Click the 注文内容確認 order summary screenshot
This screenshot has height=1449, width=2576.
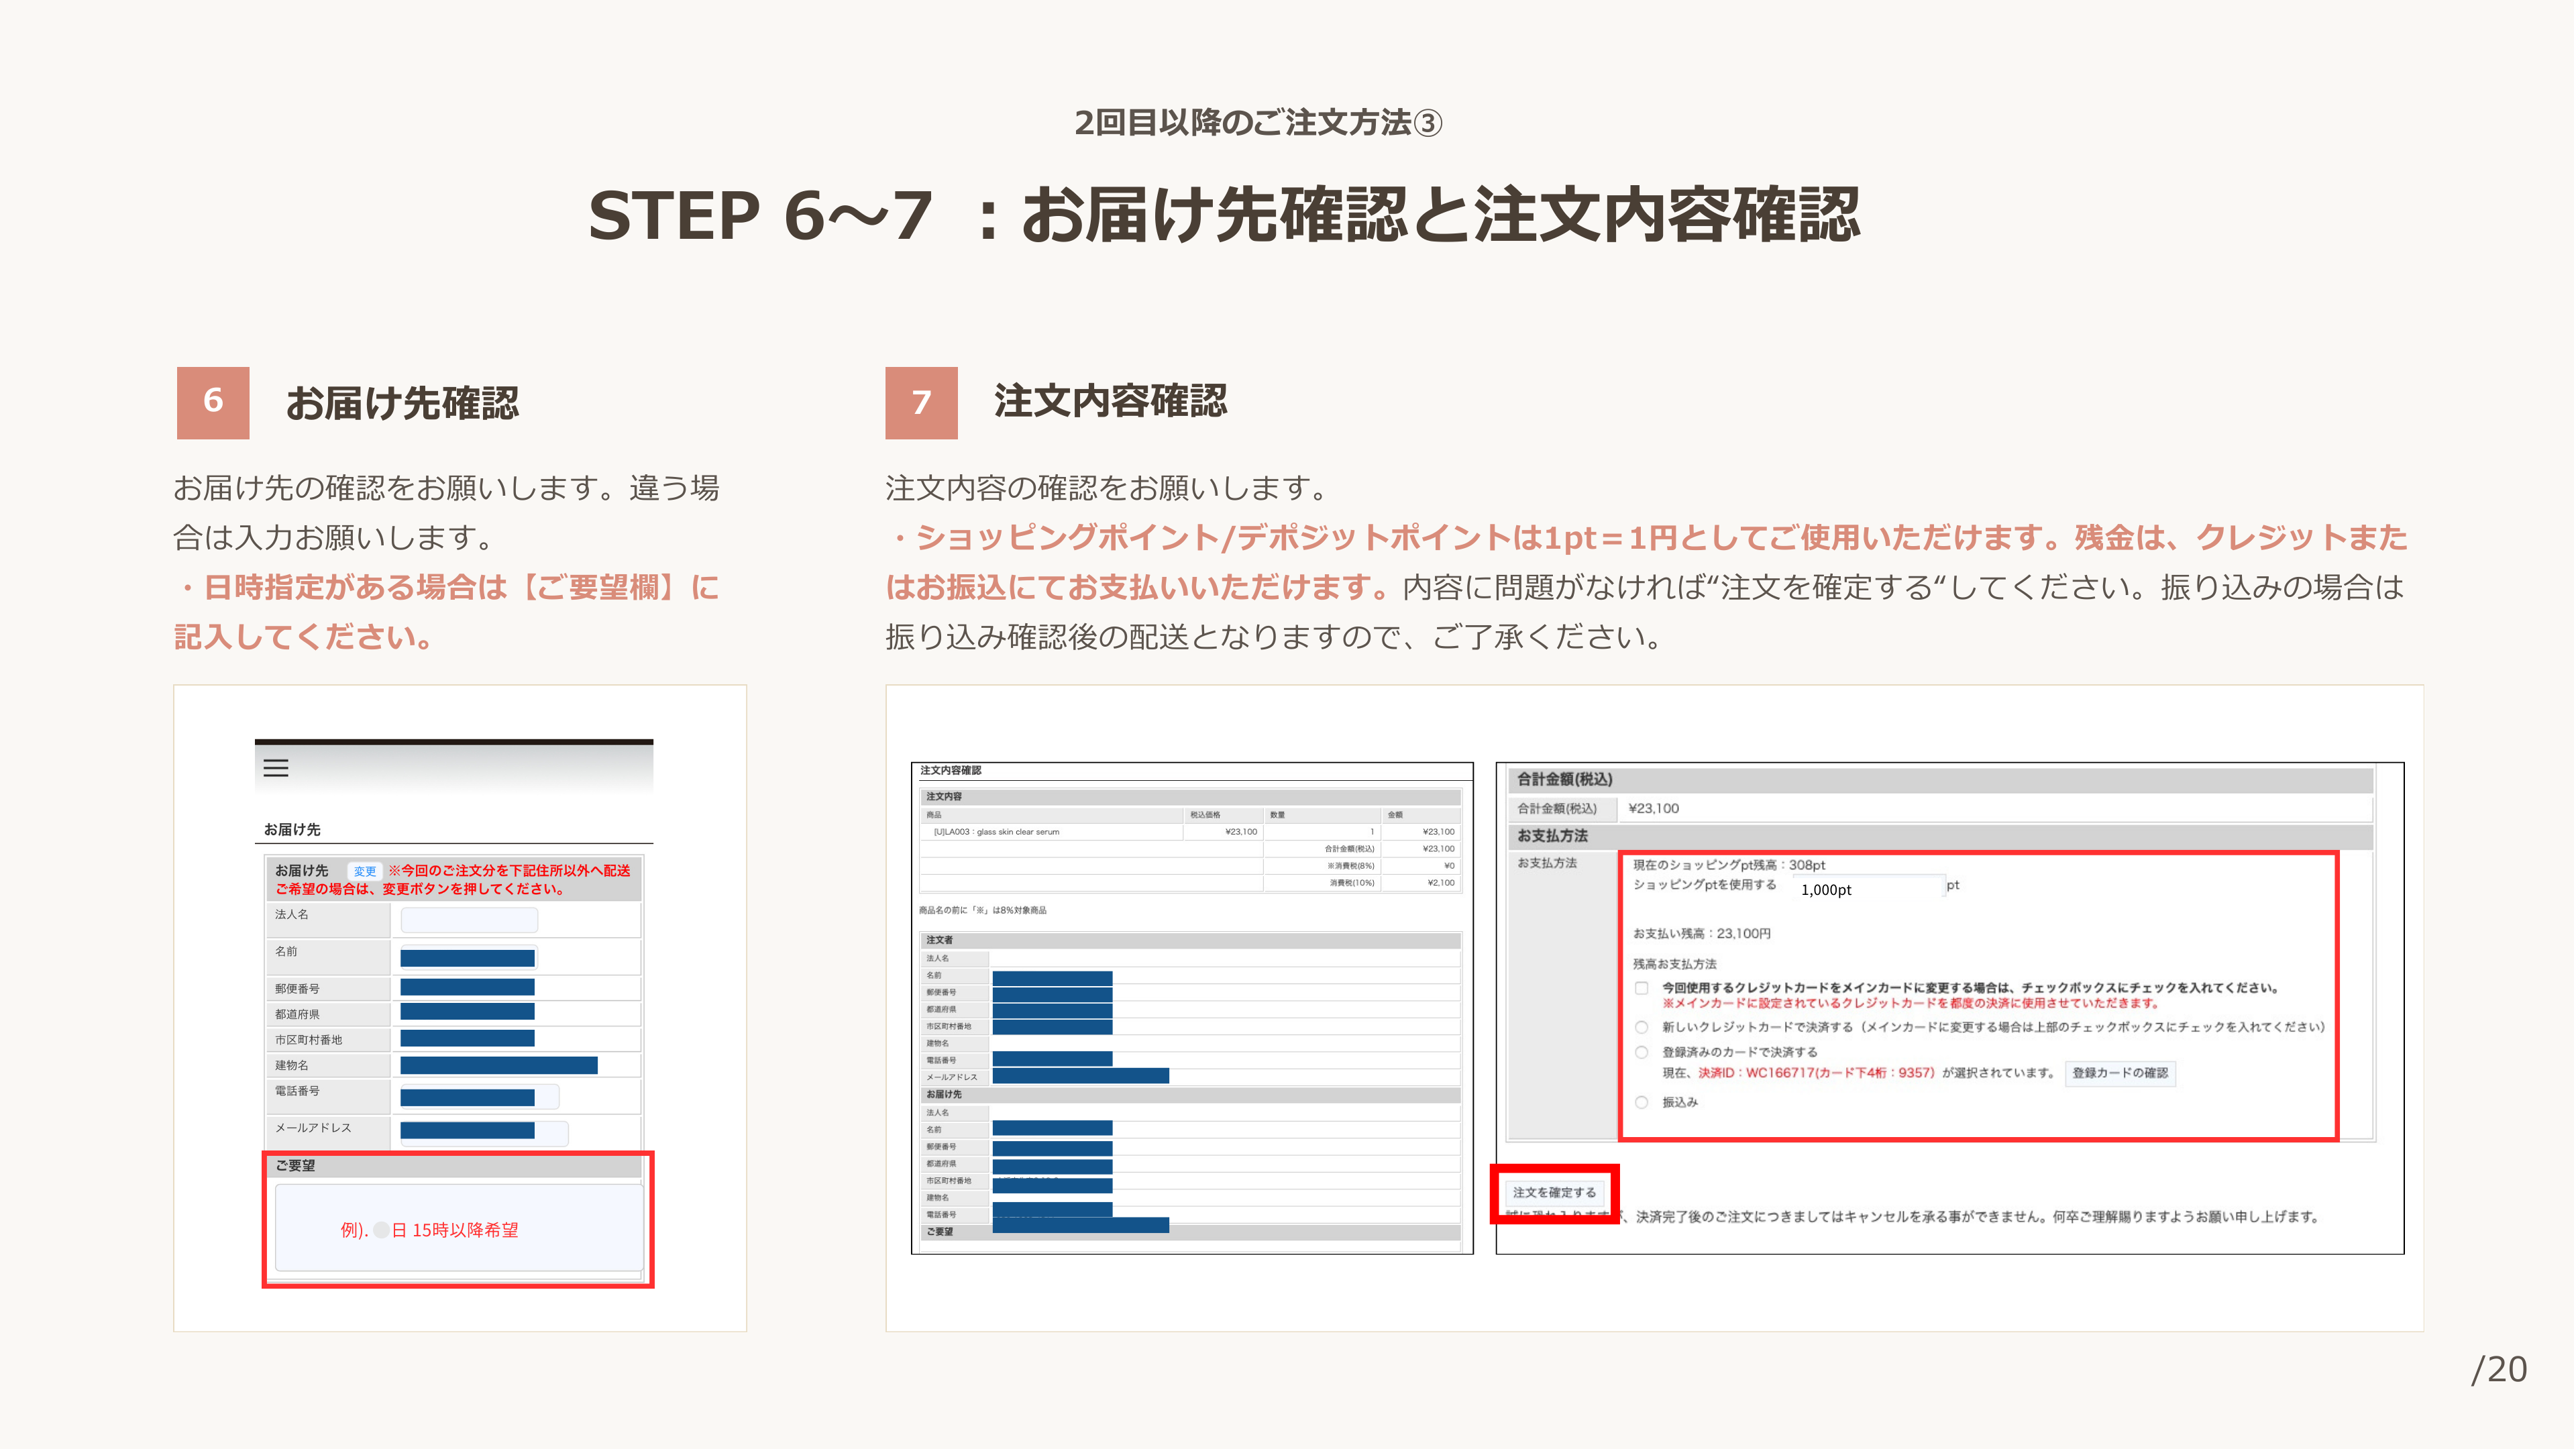[x=1191, y=1007]
